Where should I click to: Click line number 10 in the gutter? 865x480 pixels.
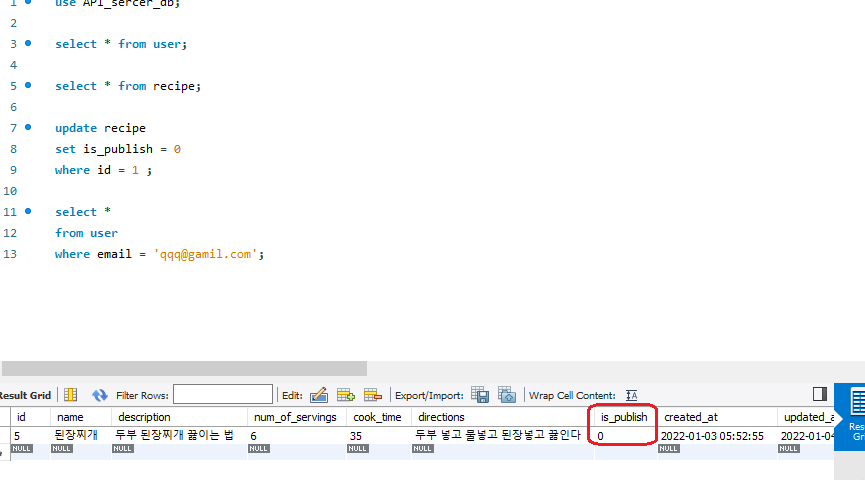[10, 191]
